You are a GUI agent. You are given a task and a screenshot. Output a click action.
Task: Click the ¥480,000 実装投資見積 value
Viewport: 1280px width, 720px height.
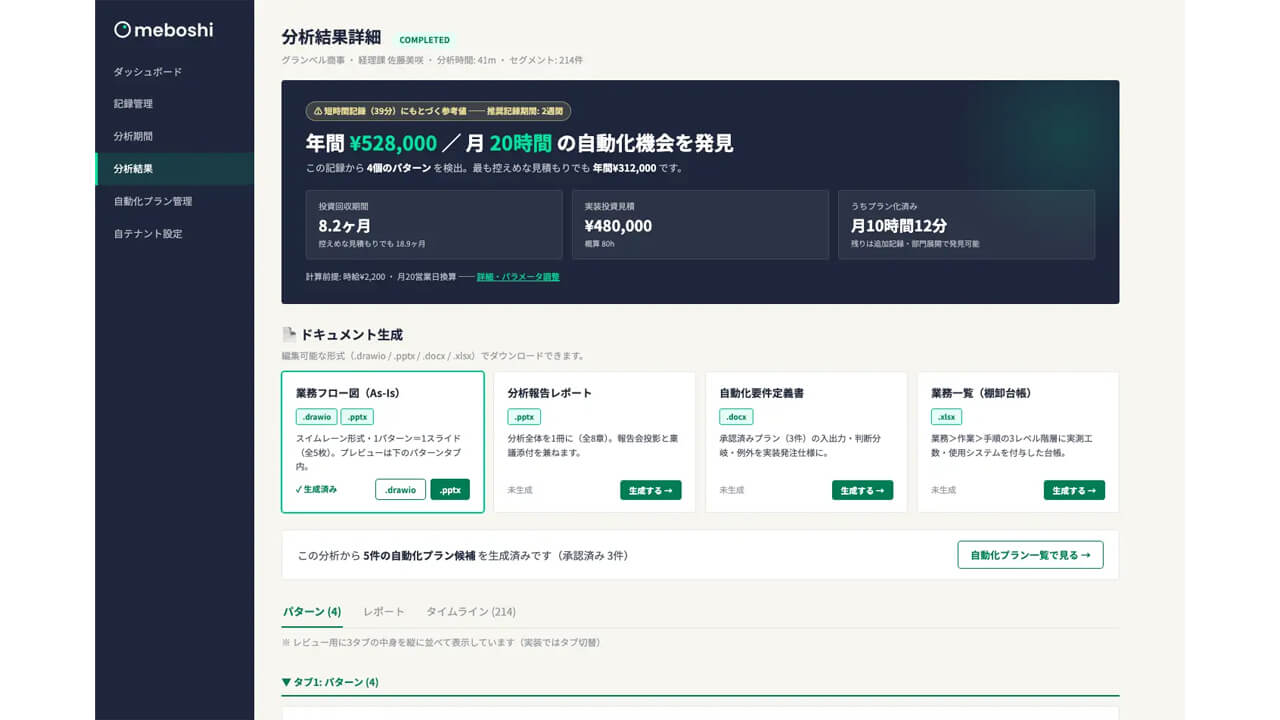coord(618,226)
